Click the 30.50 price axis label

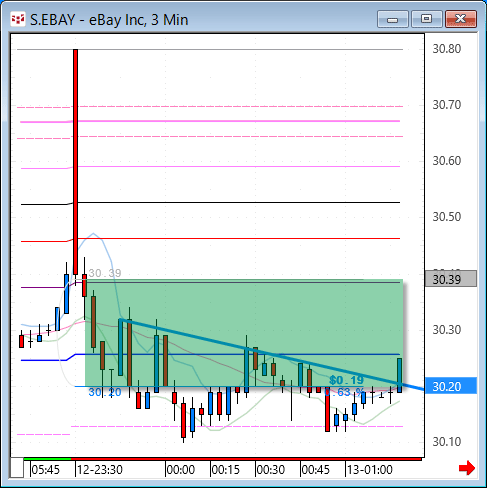coord(447,217)
